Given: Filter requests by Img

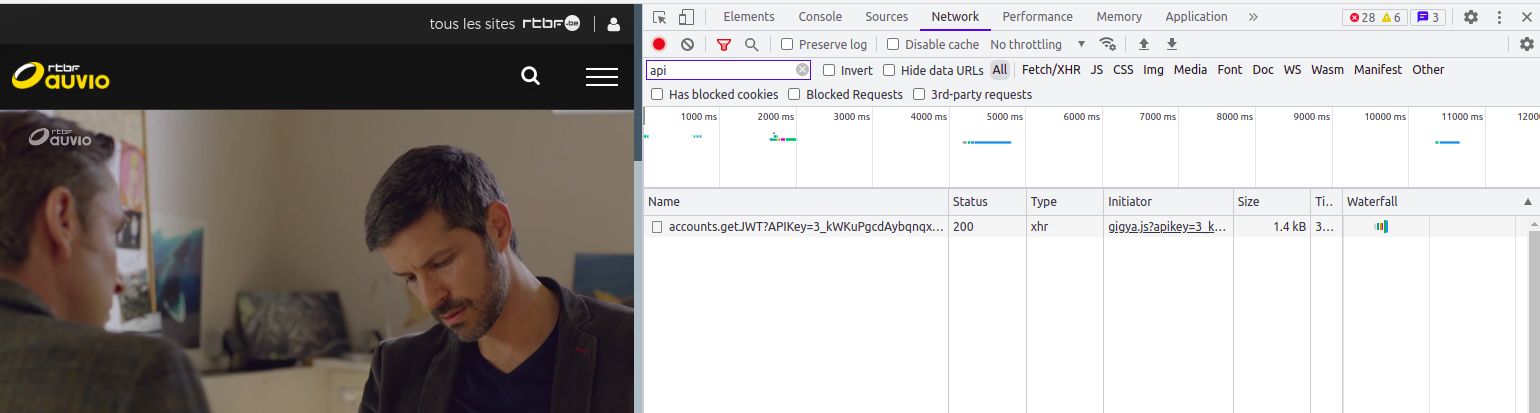Looking at the screenshot, I should coord(1154,70).
